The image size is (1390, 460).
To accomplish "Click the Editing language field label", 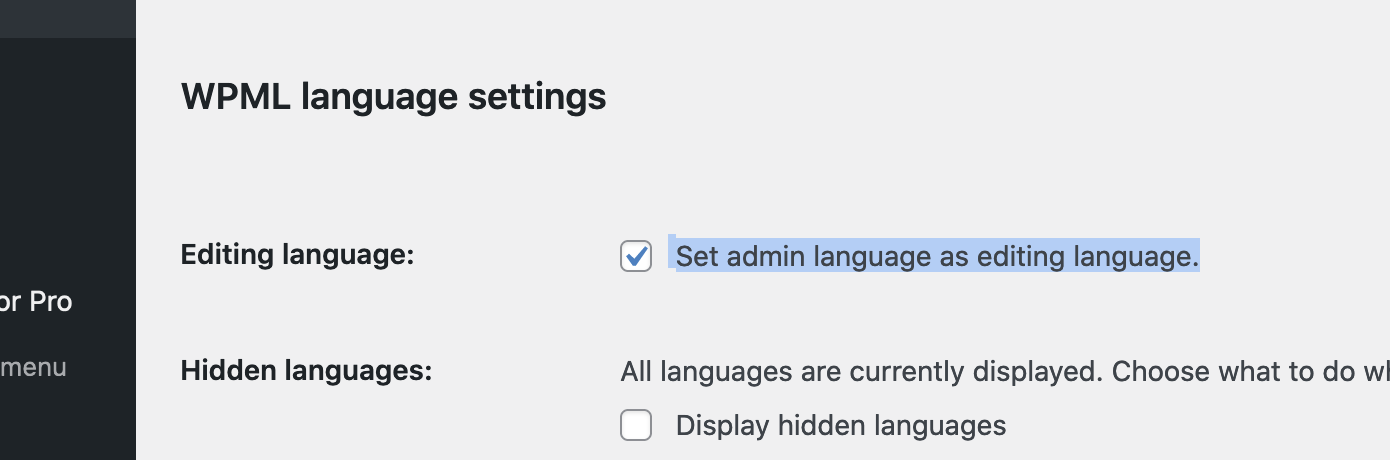I will [297, 255].
